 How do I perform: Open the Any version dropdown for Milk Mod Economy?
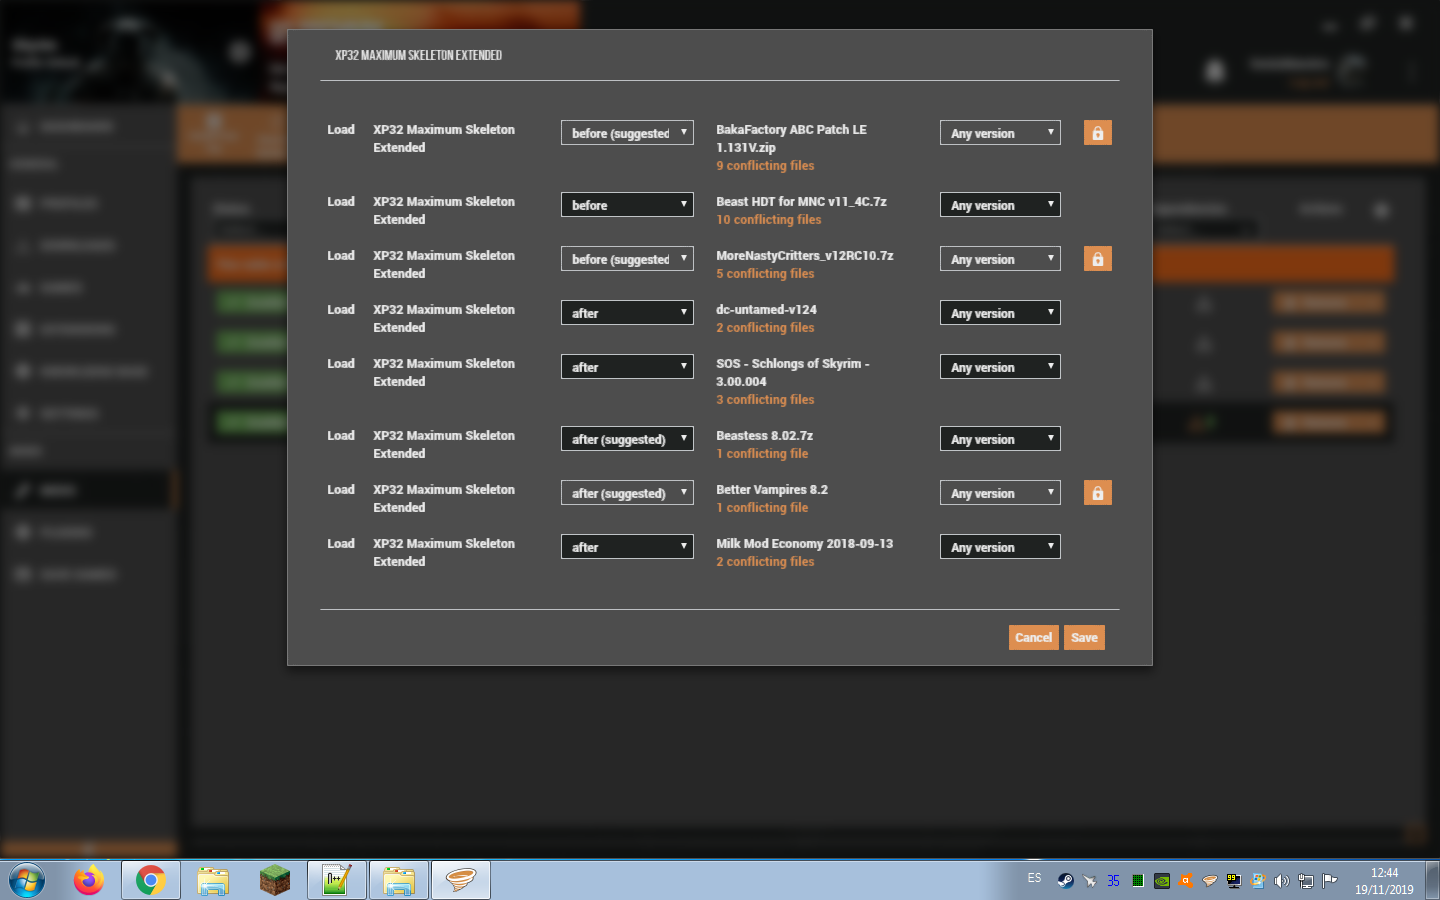(1000, 547)
